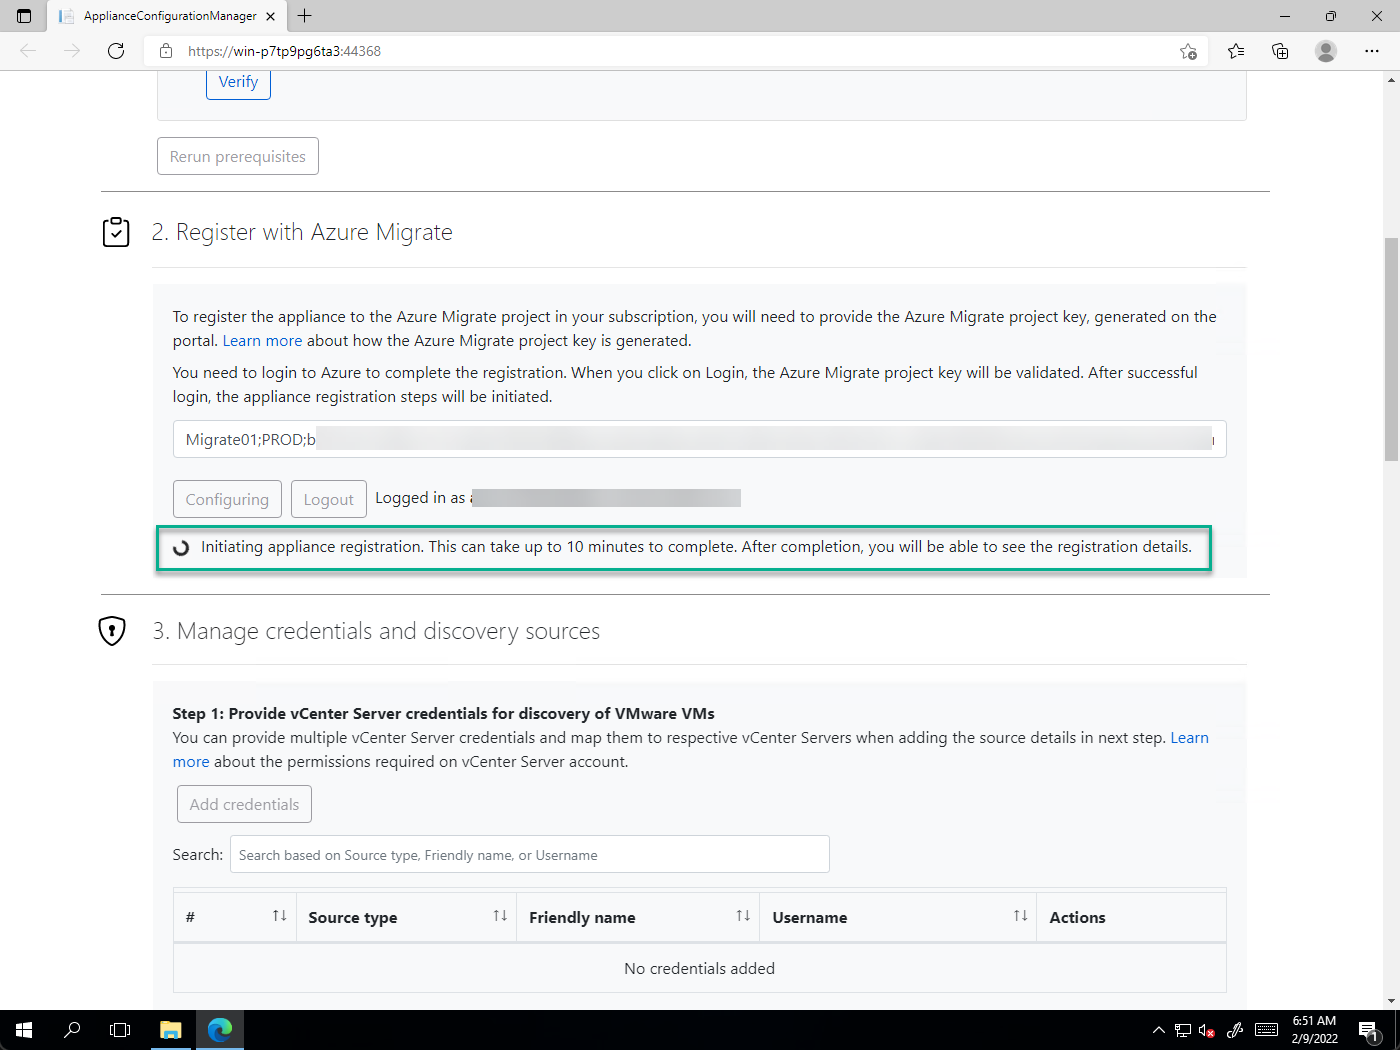
Task: Close the ApplianceConfigurationManager tab
Action: (270, 16)
